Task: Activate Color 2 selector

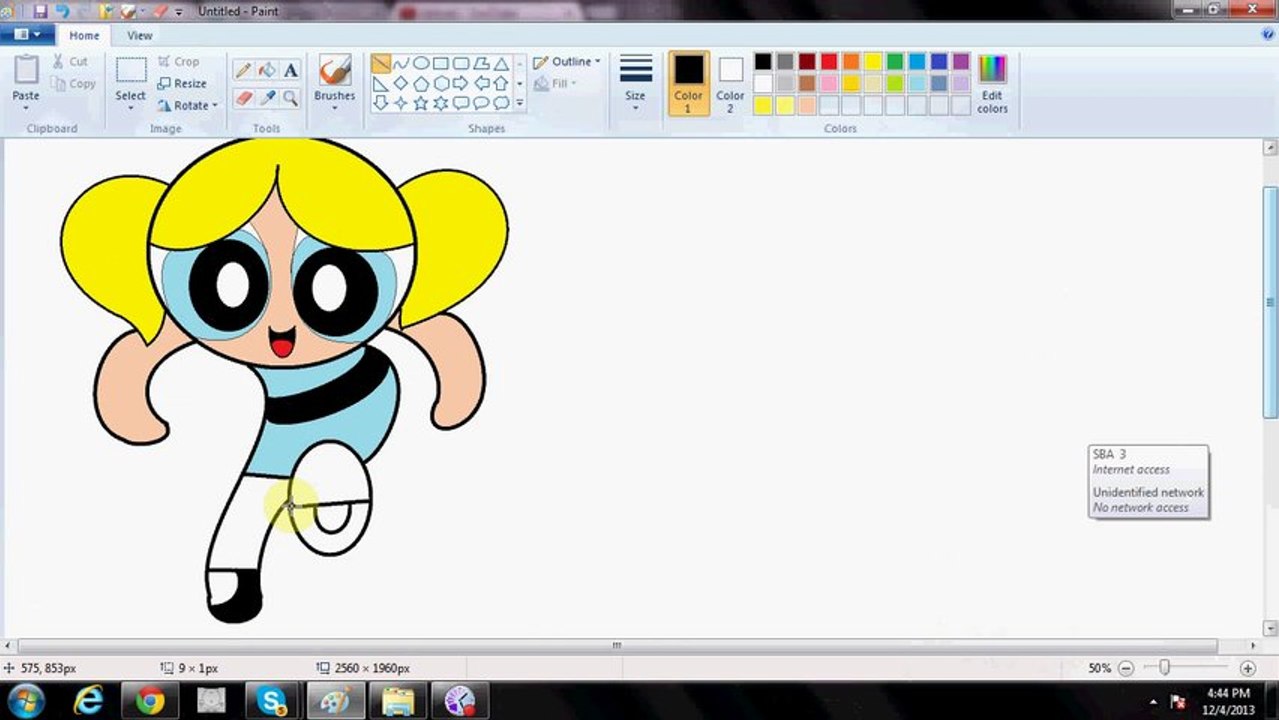Action: coord(730,84)
